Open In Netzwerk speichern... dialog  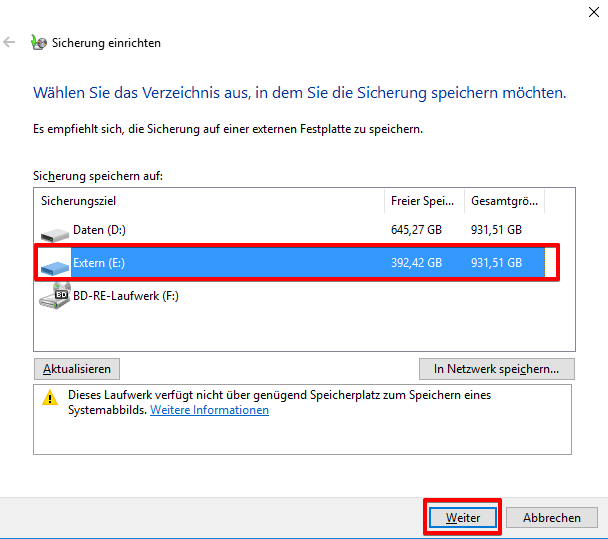pyautogui.click(x=497, y=369)
